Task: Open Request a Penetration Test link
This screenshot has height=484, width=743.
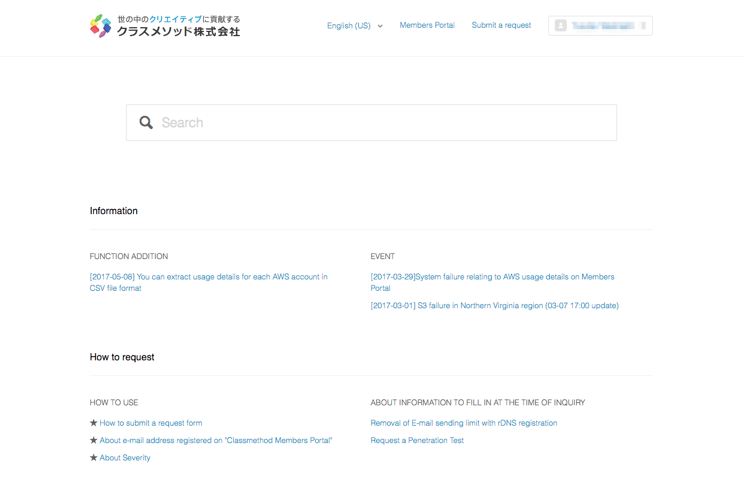Action: click(417, 440)
